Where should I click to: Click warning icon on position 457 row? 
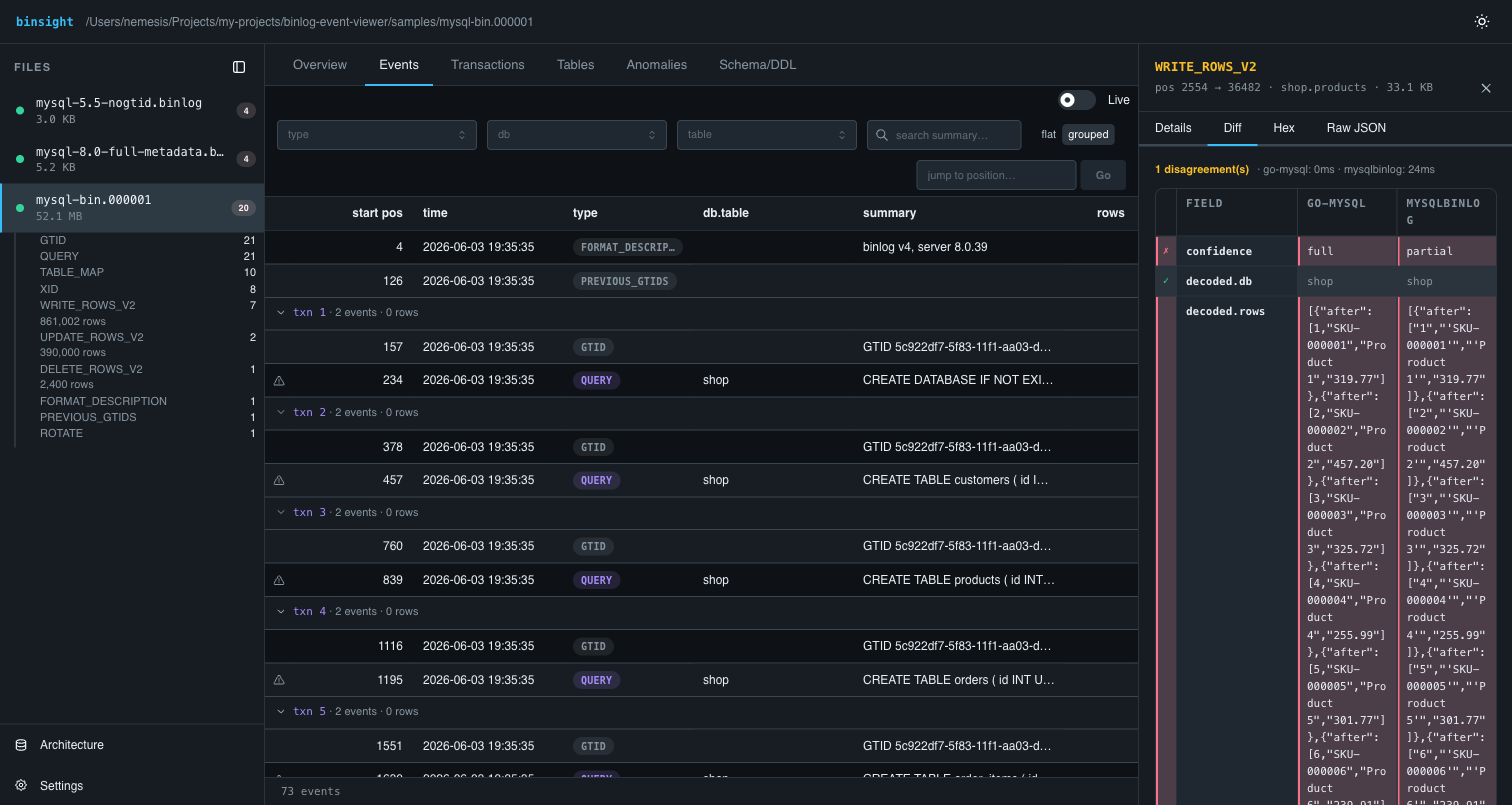coord(279,480)
